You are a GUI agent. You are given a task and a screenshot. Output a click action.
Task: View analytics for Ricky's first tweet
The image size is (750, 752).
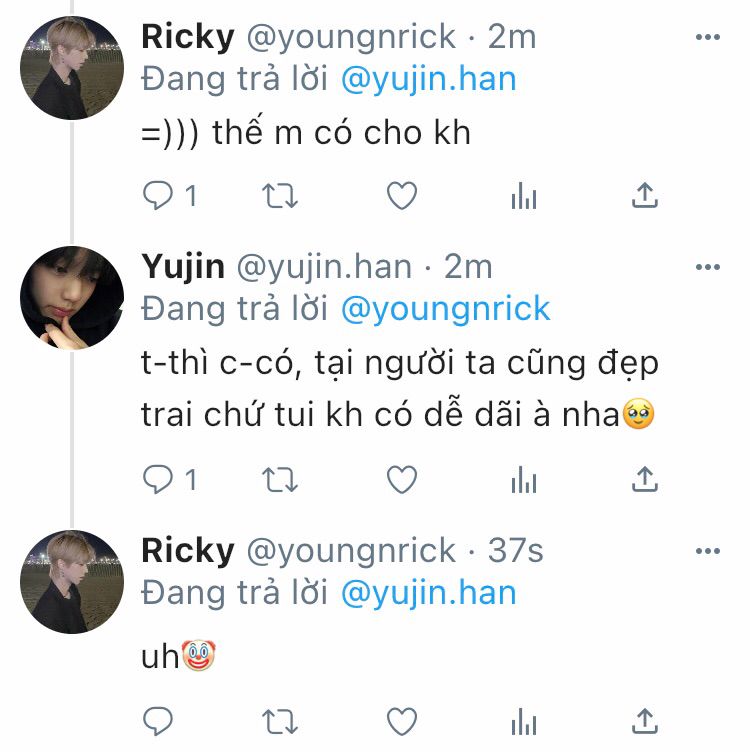[x=524, y=196]
